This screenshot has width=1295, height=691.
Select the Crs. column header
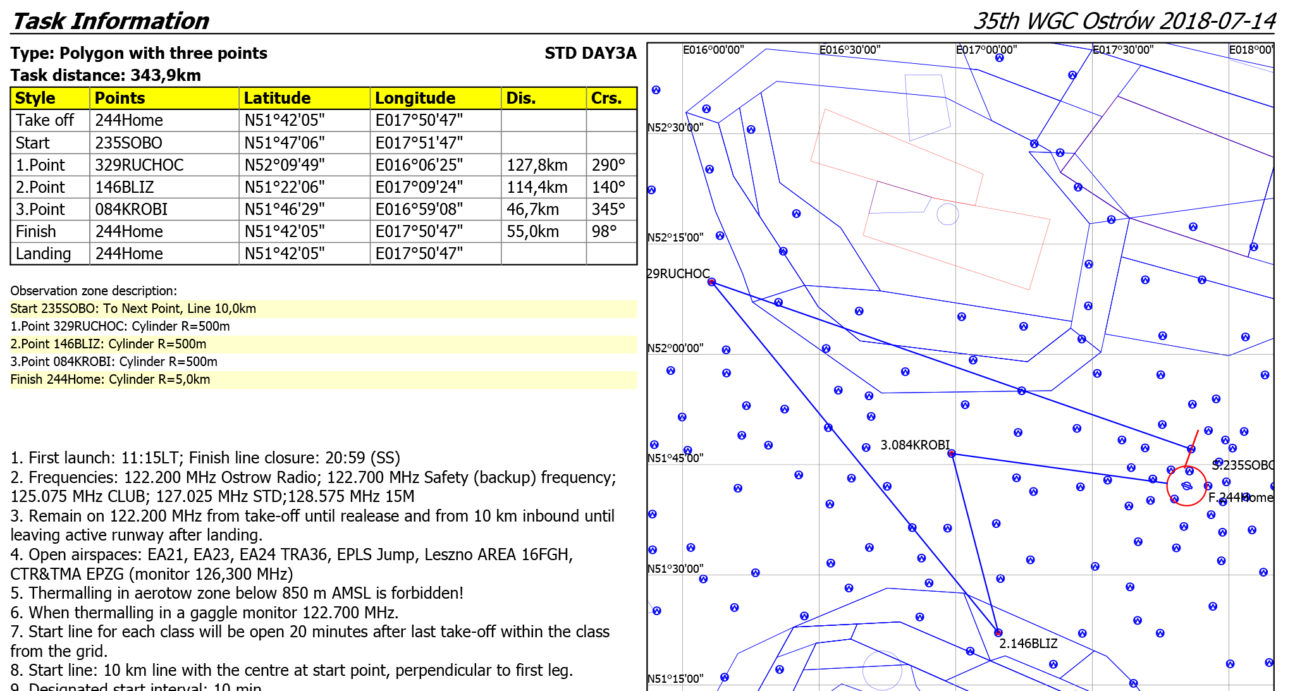pos(611,98)
